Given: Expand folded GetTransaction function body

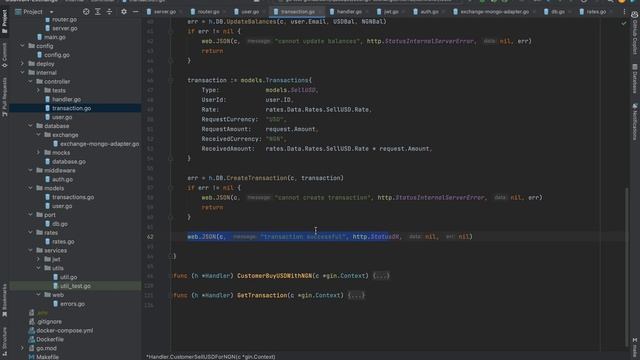Looking at the screenshot, I should pyautogui.click(x=356, y=296).
